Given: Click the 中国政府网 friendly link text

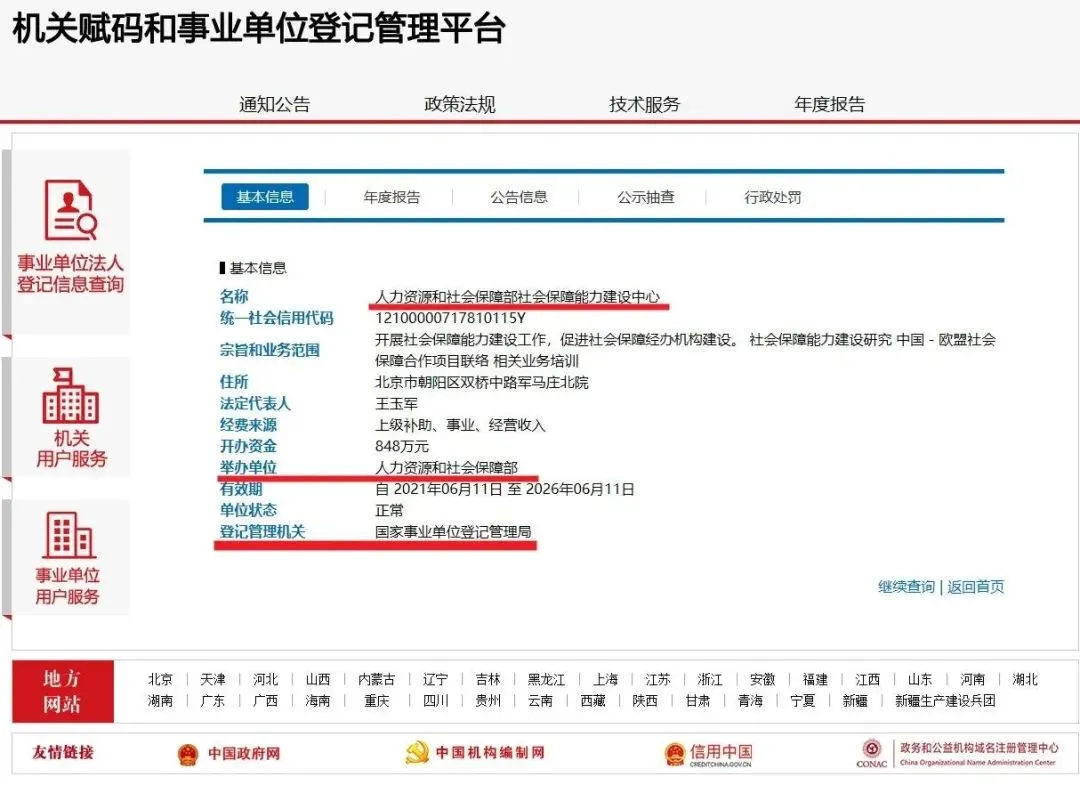Looking at the screenshot, I should 244,754.
